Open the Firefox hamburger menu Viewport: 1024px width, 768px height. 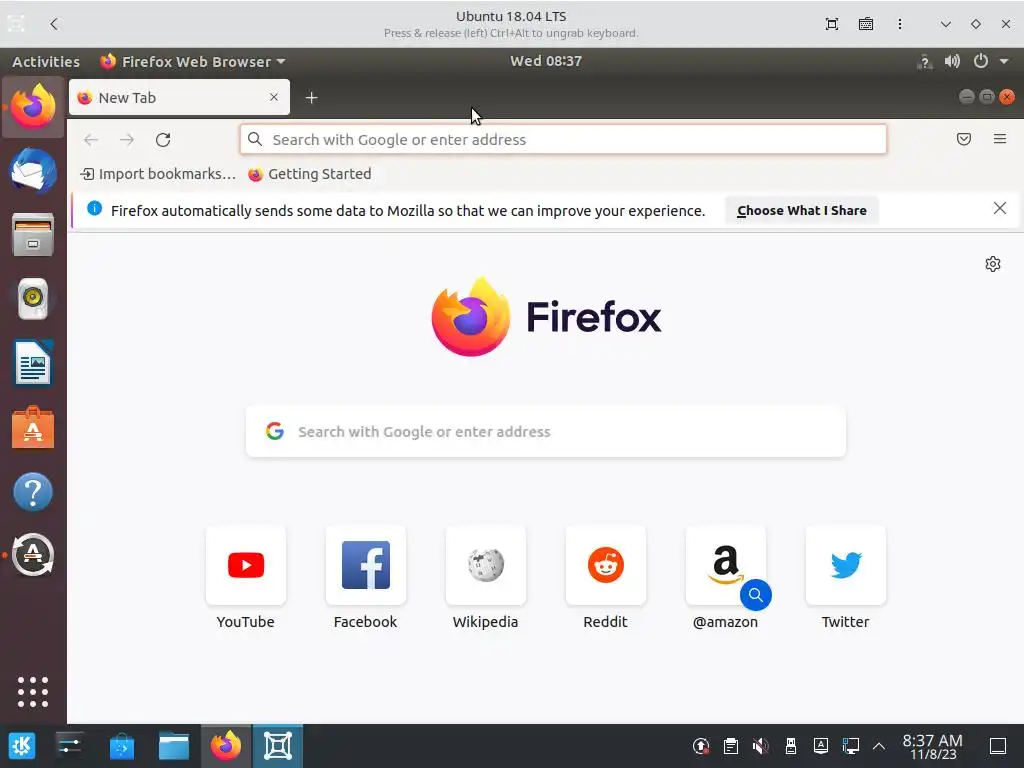click(x=1000, y=139)
